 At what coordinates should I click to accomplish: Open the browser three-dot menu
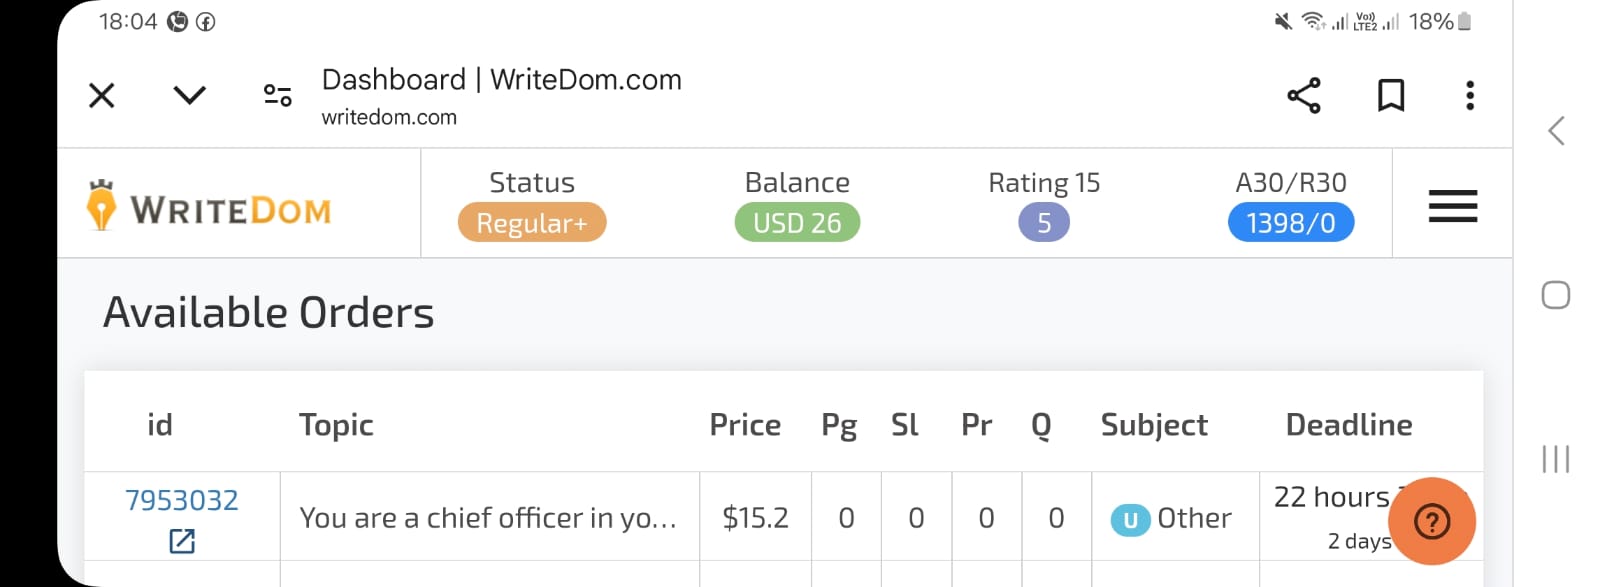pyautogui.click(x=1469, y=96)
